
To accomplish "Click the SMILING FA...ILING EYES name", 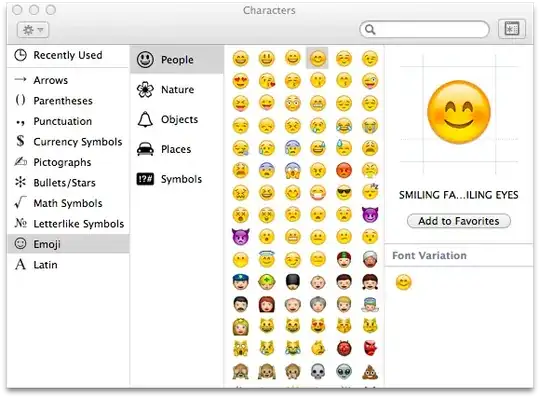I will point(458,195).
